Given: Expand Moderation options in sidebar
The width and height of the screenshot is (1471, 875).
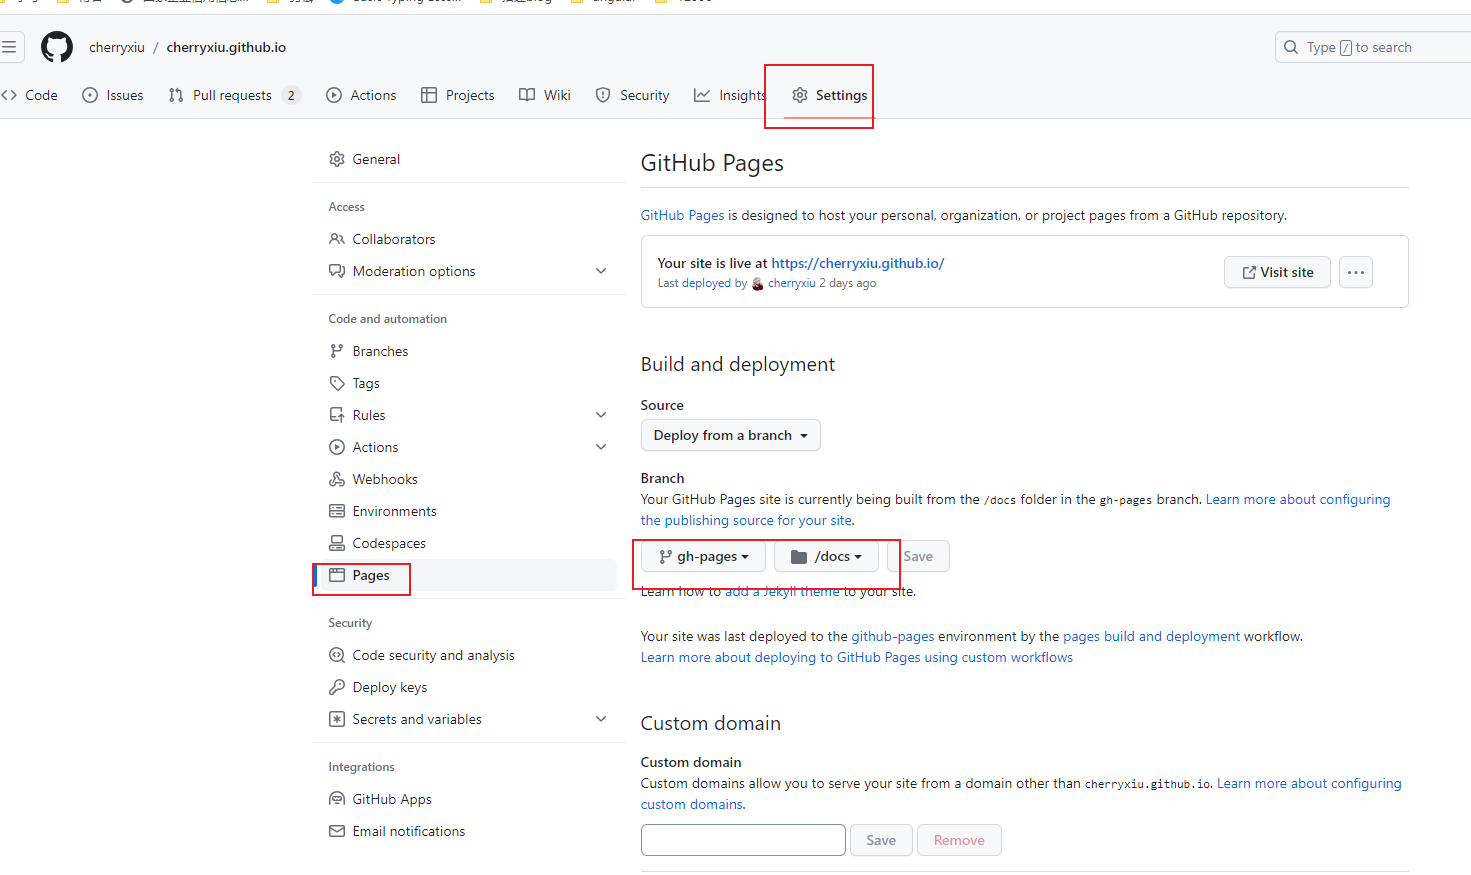Looking at the screenshot, I should [x=601, y=271].
